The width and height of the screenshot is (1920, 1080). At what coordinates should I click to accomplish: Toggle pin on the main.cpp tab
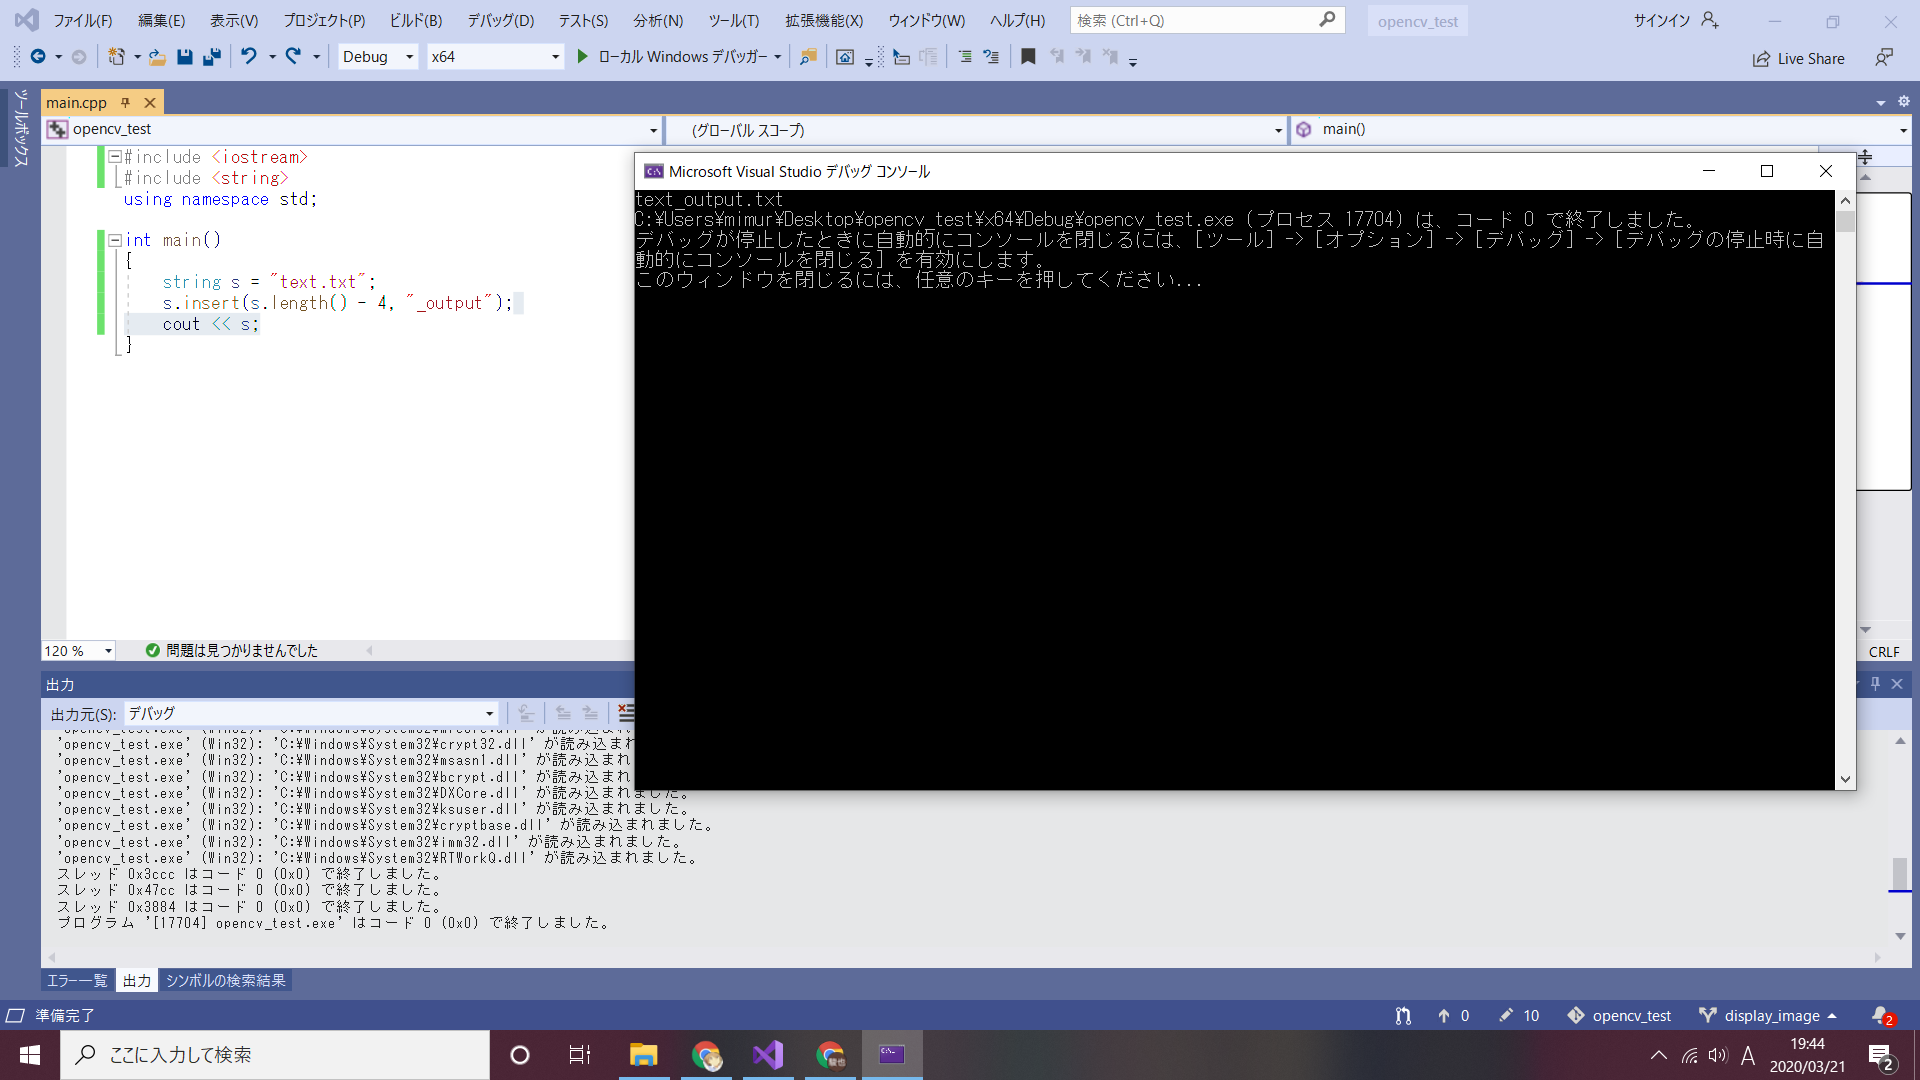[125, 103]
